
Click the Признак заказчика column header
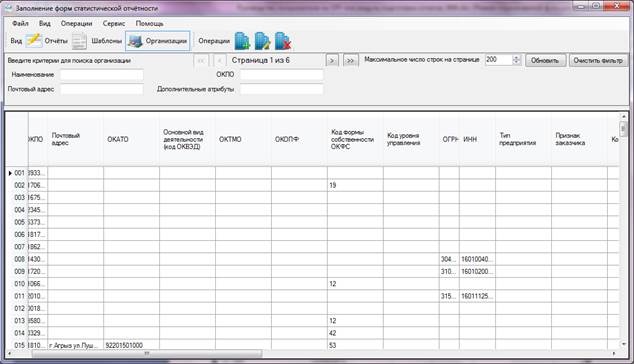click(x=579, y=139)
